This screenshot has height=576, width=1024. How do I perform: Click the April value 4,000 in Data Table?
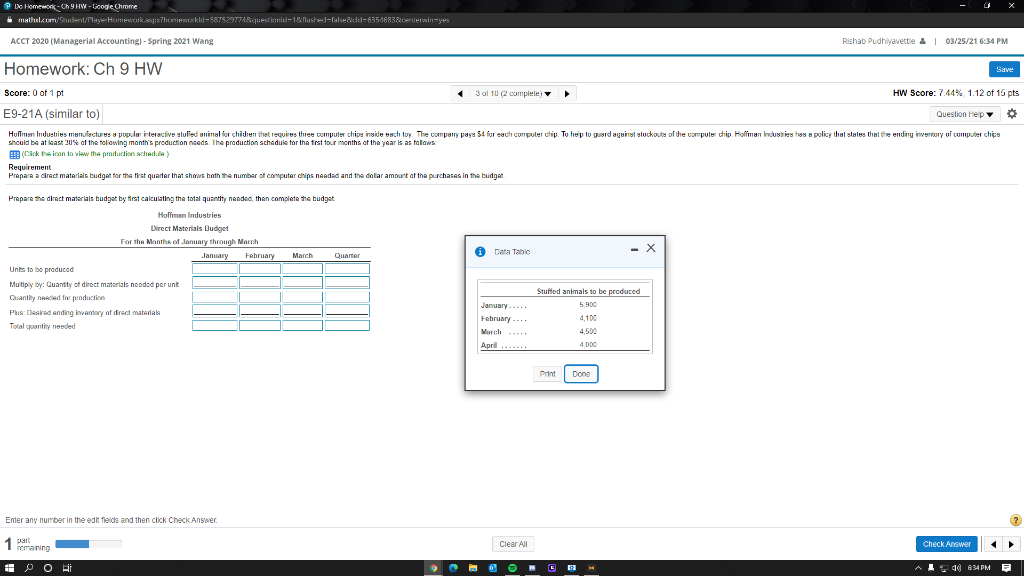pos(588,345)
